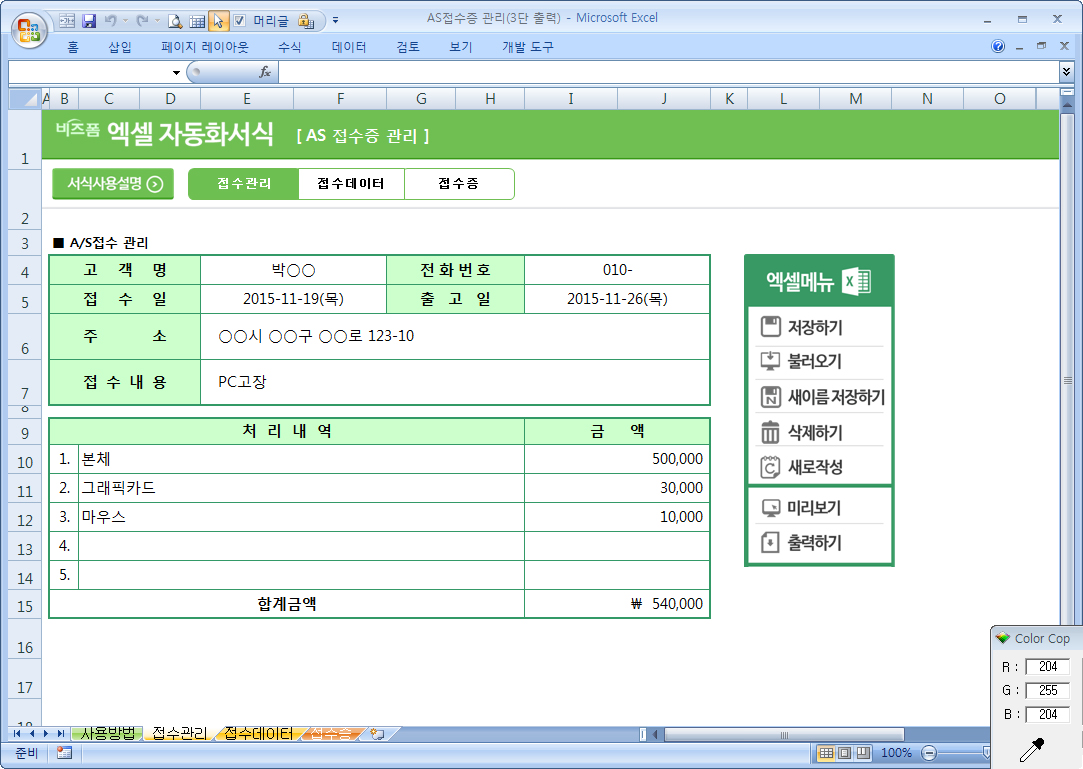Click the 저장하기 save item in Excel menu
The image size is (1083, 769).
coord(814,327)
